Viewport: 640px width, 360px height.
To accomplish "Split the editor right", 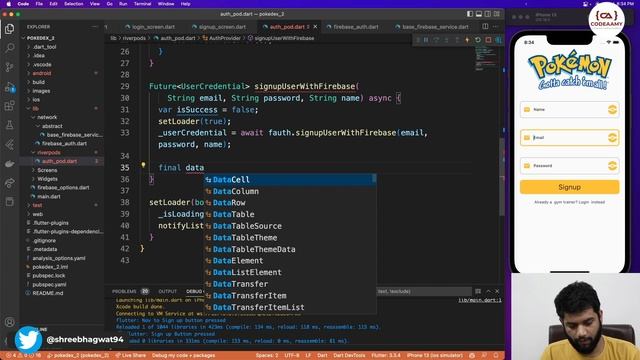I will coord(485,27).
